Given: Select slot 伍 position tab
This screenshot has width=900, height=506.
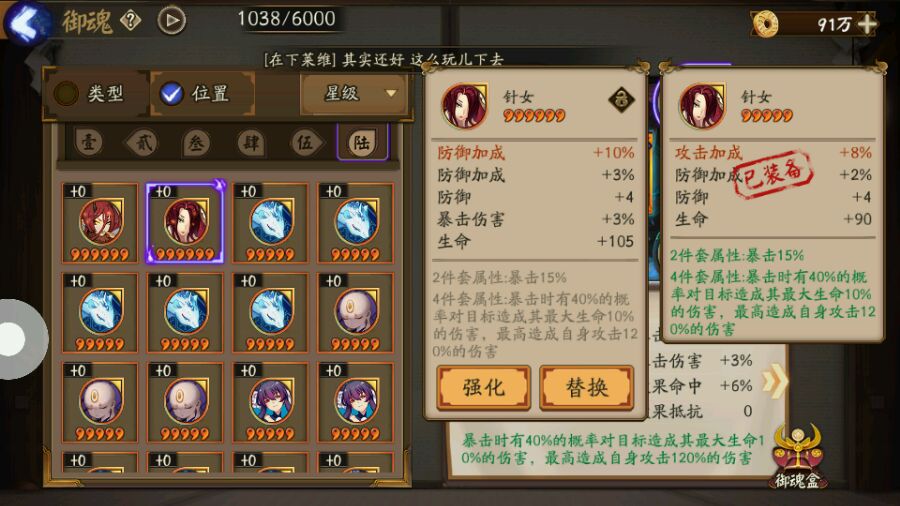Looking at the screenshot, I should tap(305, 142).
